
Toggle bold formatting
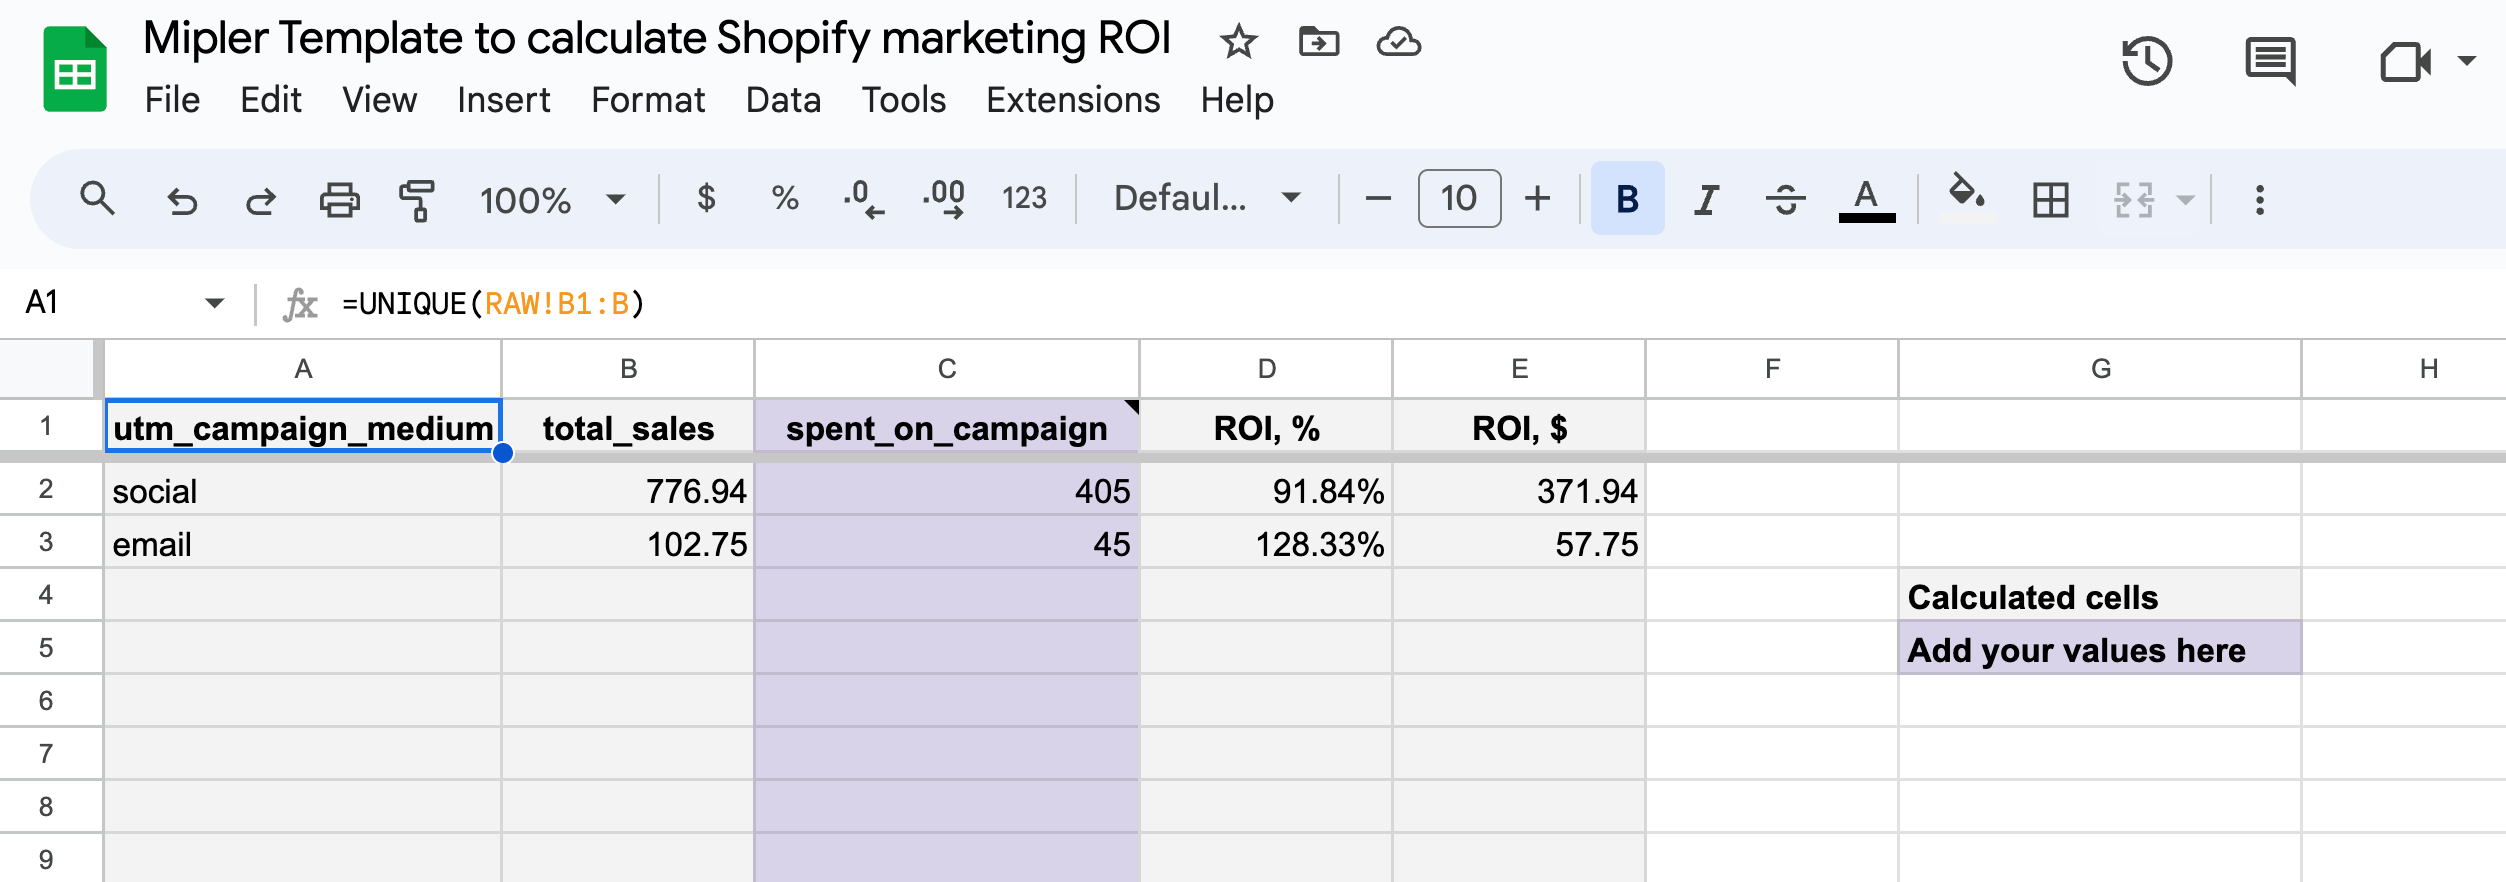pos(1627,199)
